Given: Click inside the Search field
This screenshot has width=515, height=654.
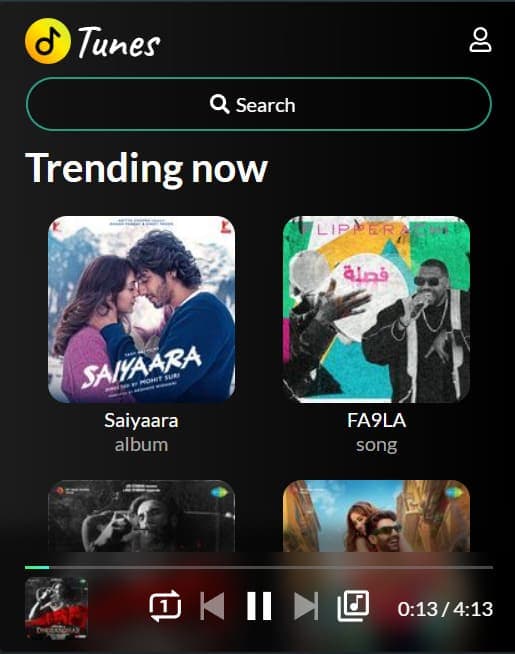Looking at the screenshot, I should point(259,104).
